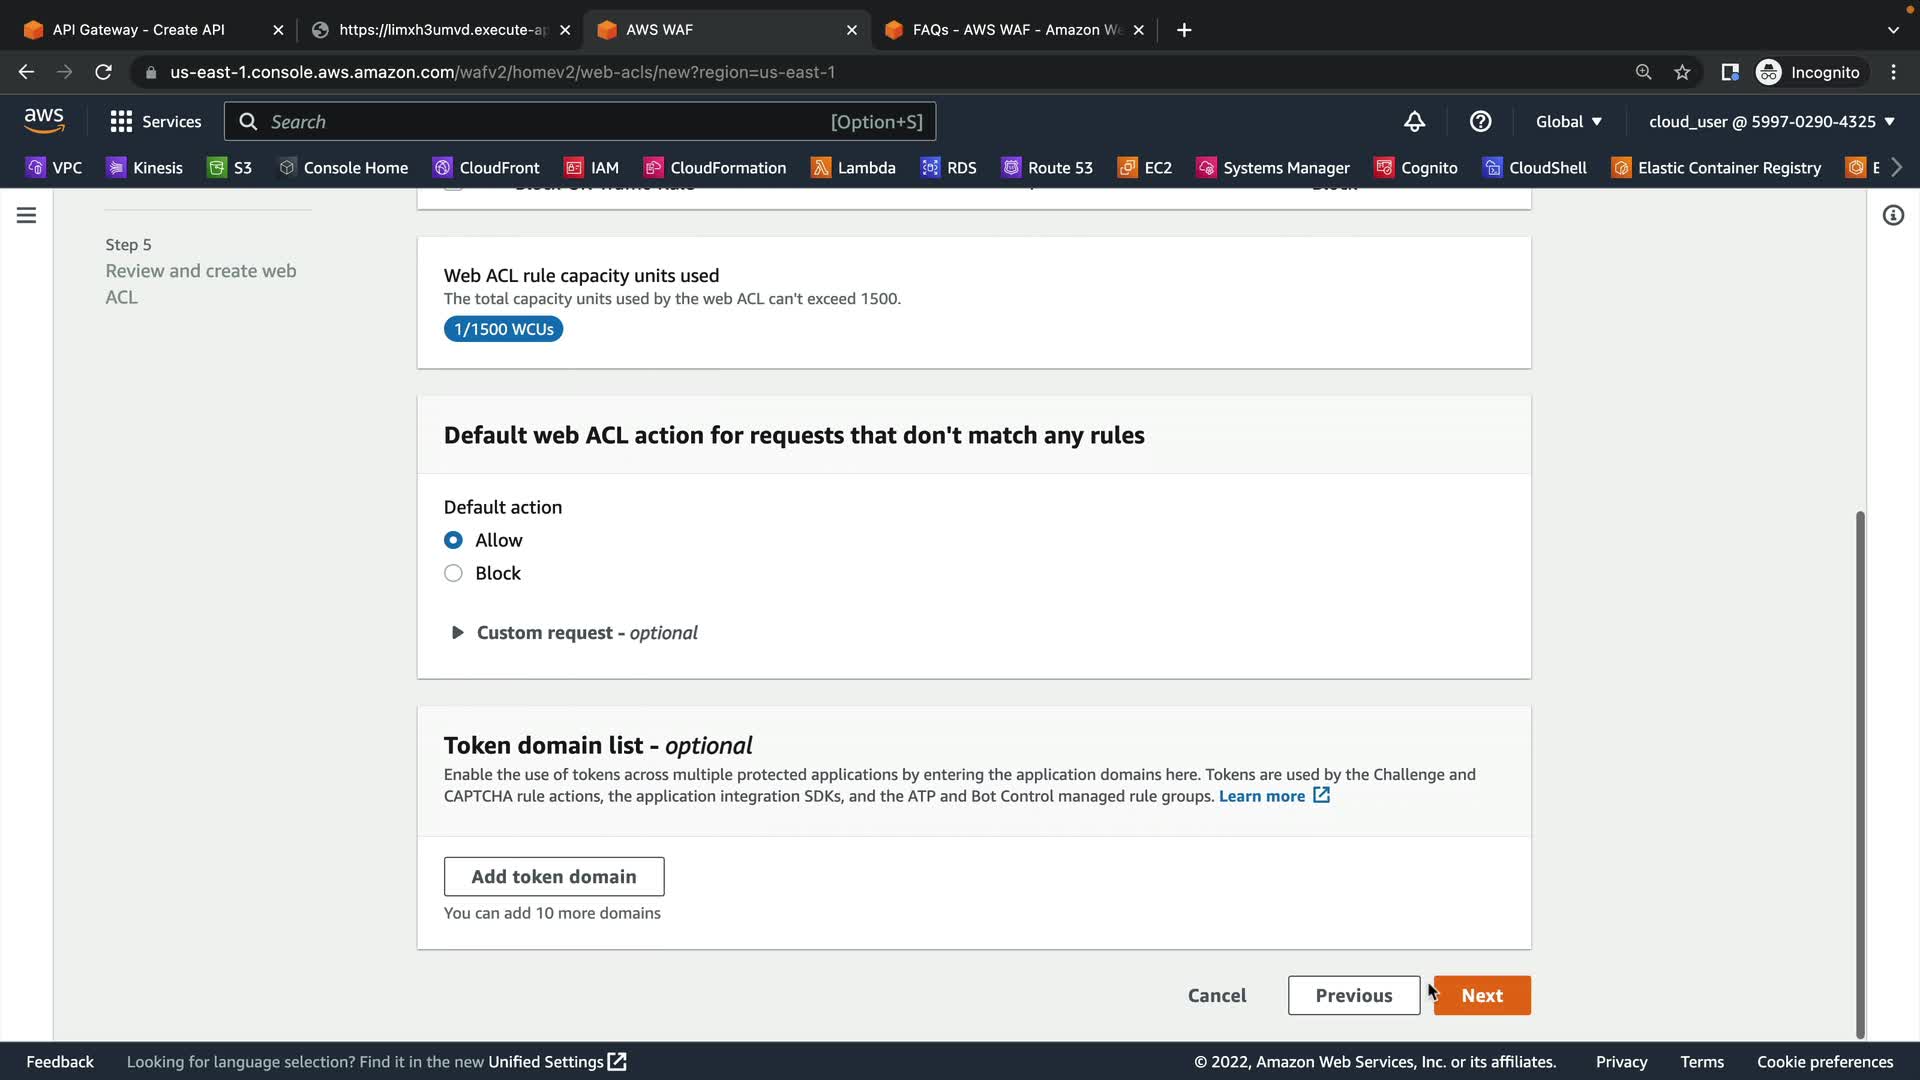Open the Route 53 shortcut

[x=1047, y=168]
